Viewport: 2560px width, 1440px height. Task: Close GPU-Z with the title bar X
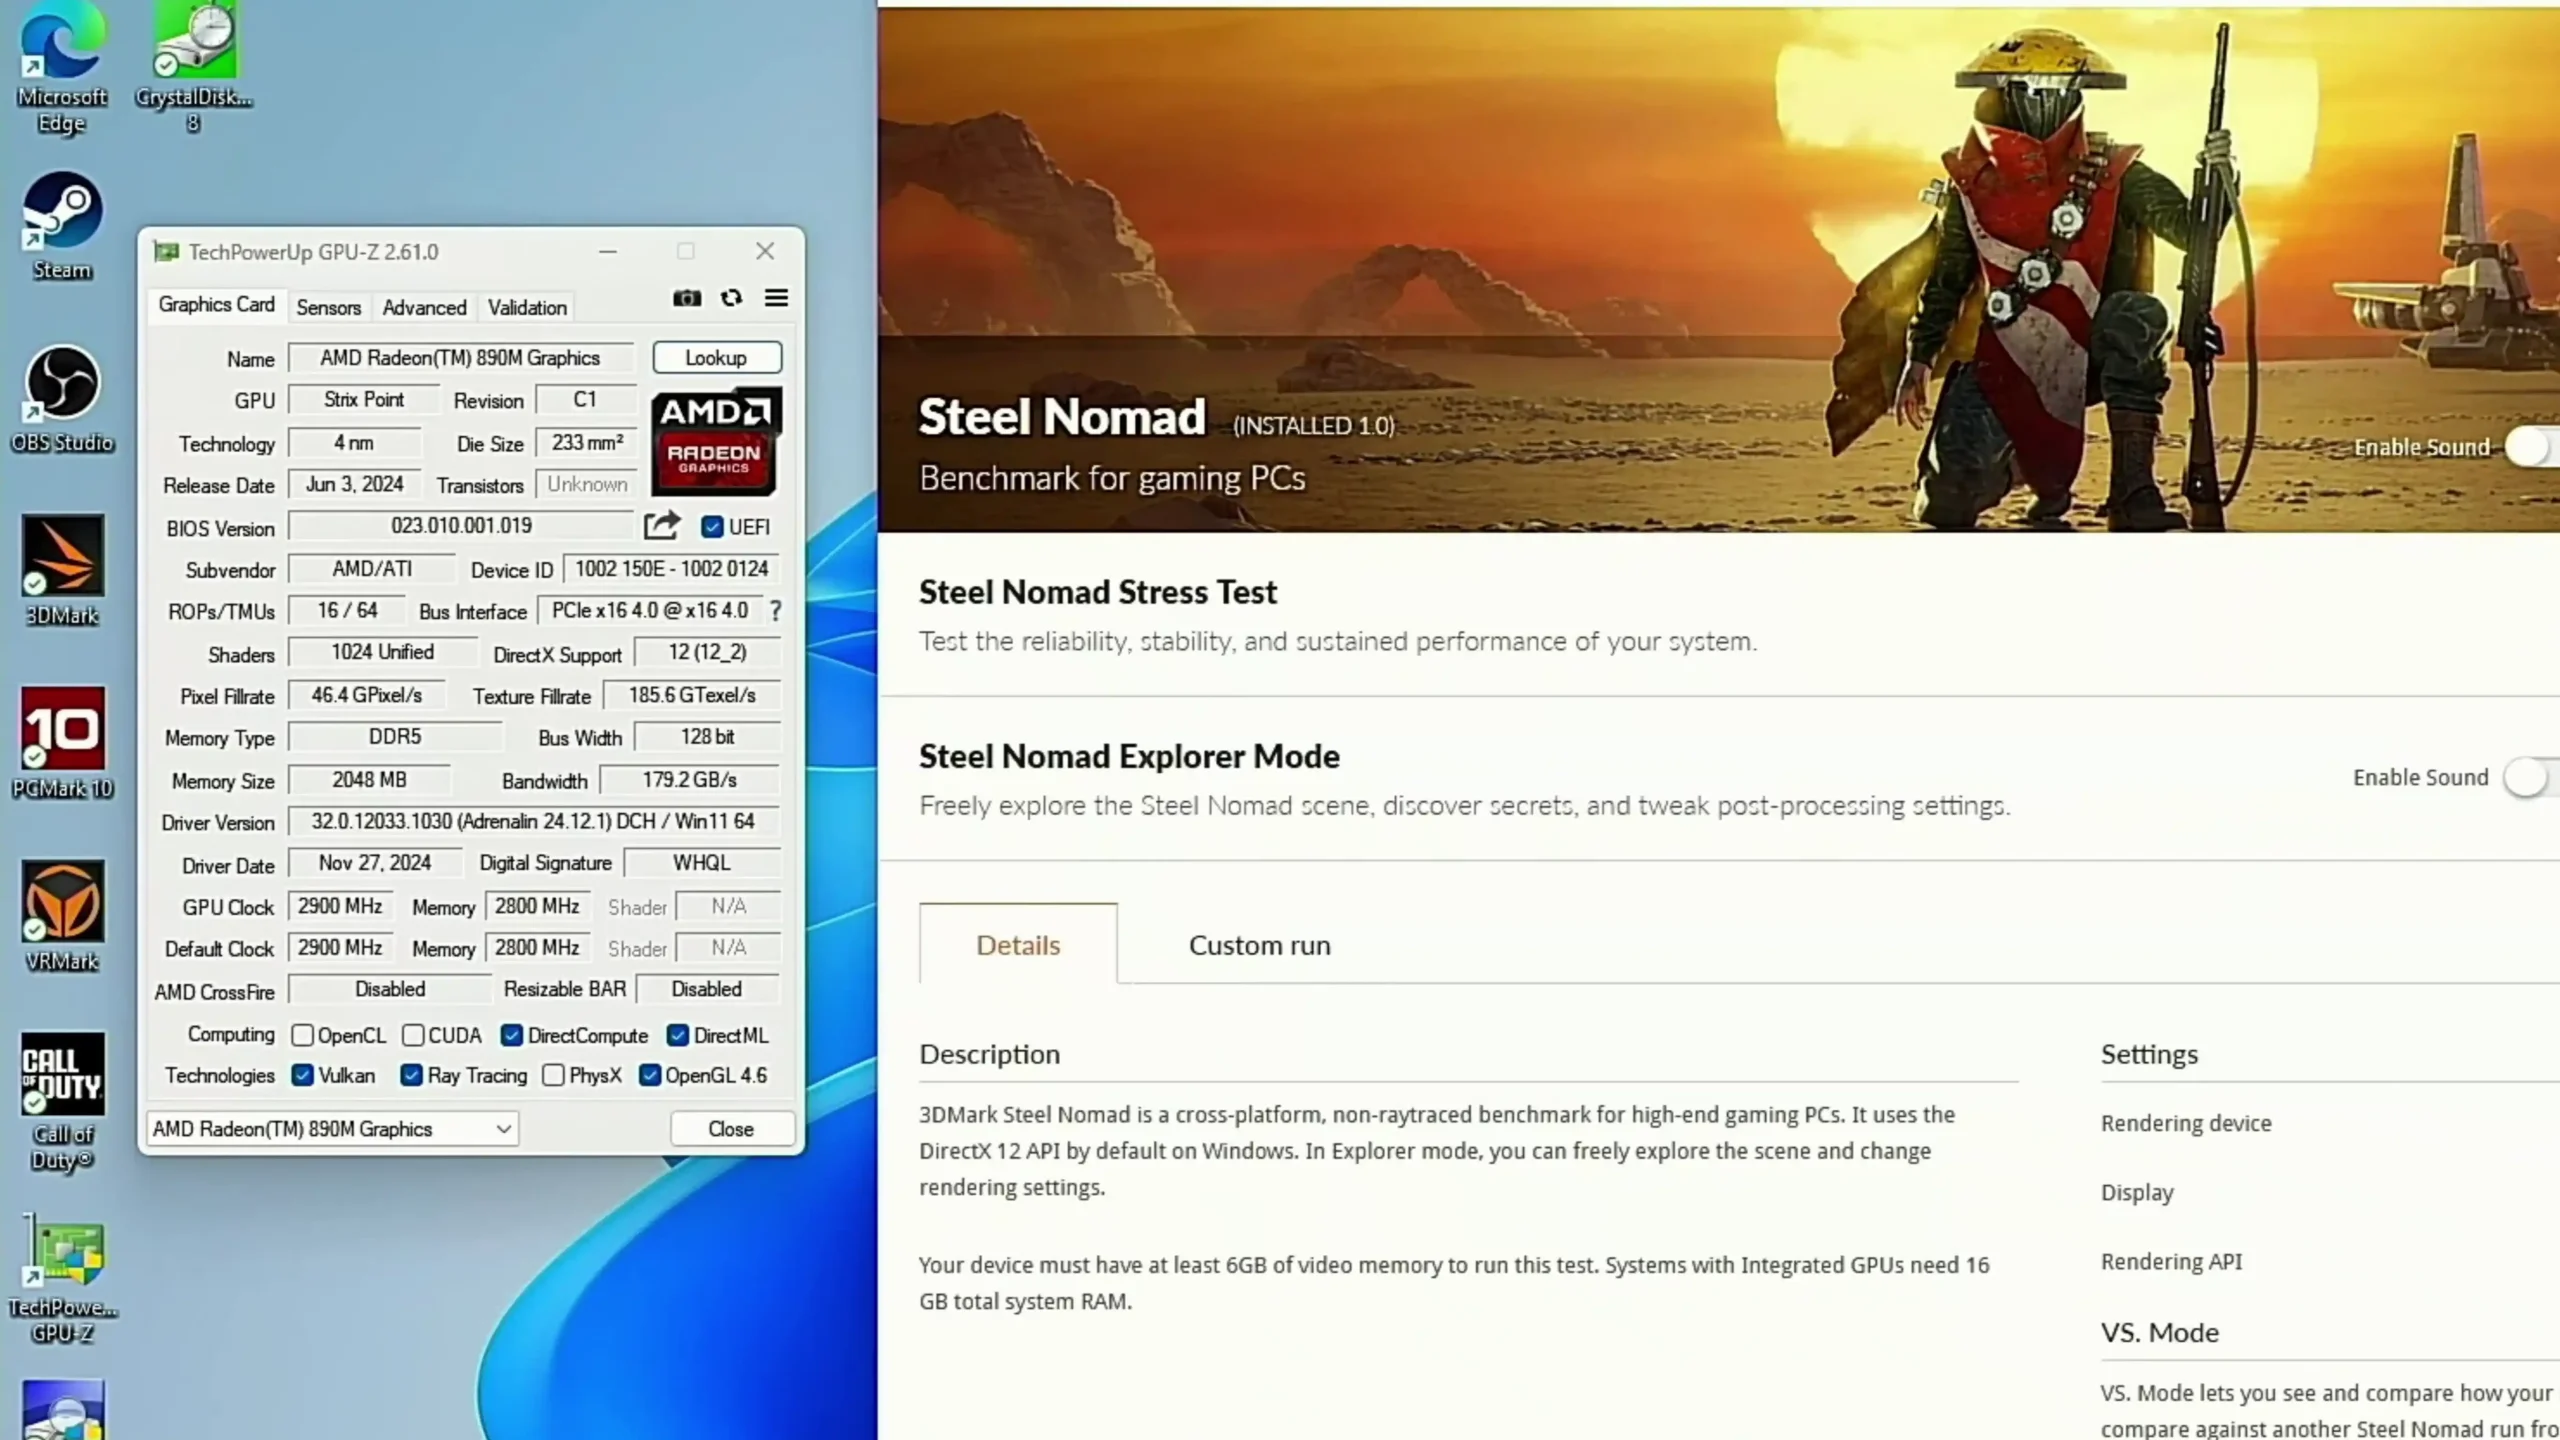[765, 251]
